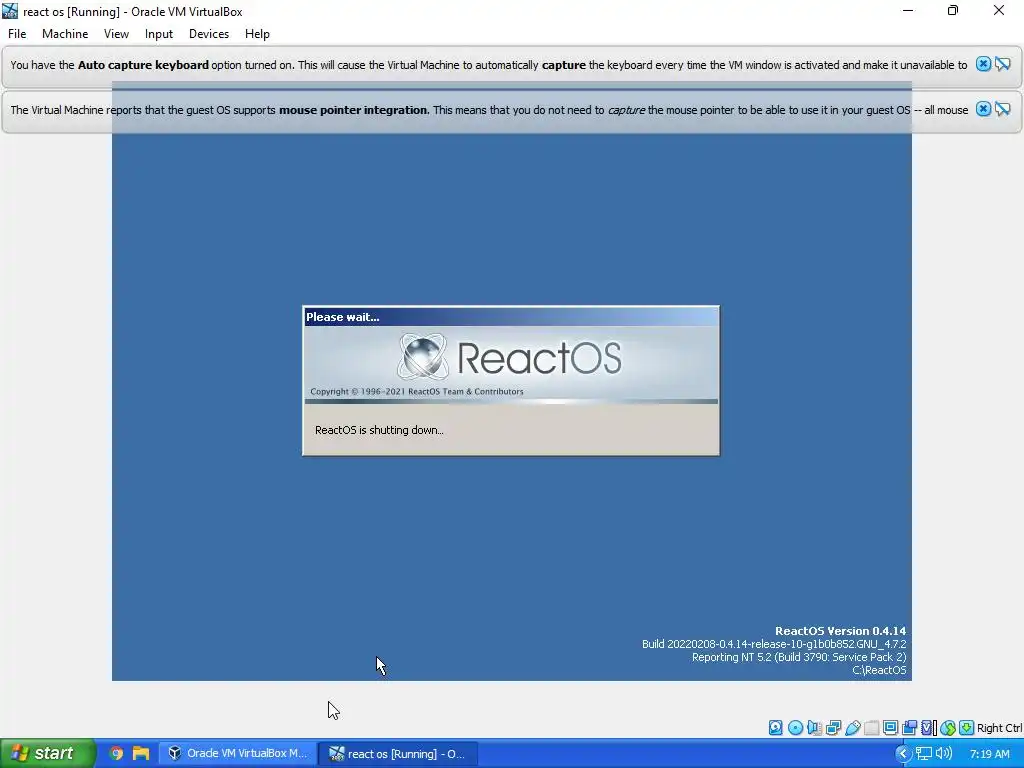
Task: Open the Input menu
Action: click(159, 34)
